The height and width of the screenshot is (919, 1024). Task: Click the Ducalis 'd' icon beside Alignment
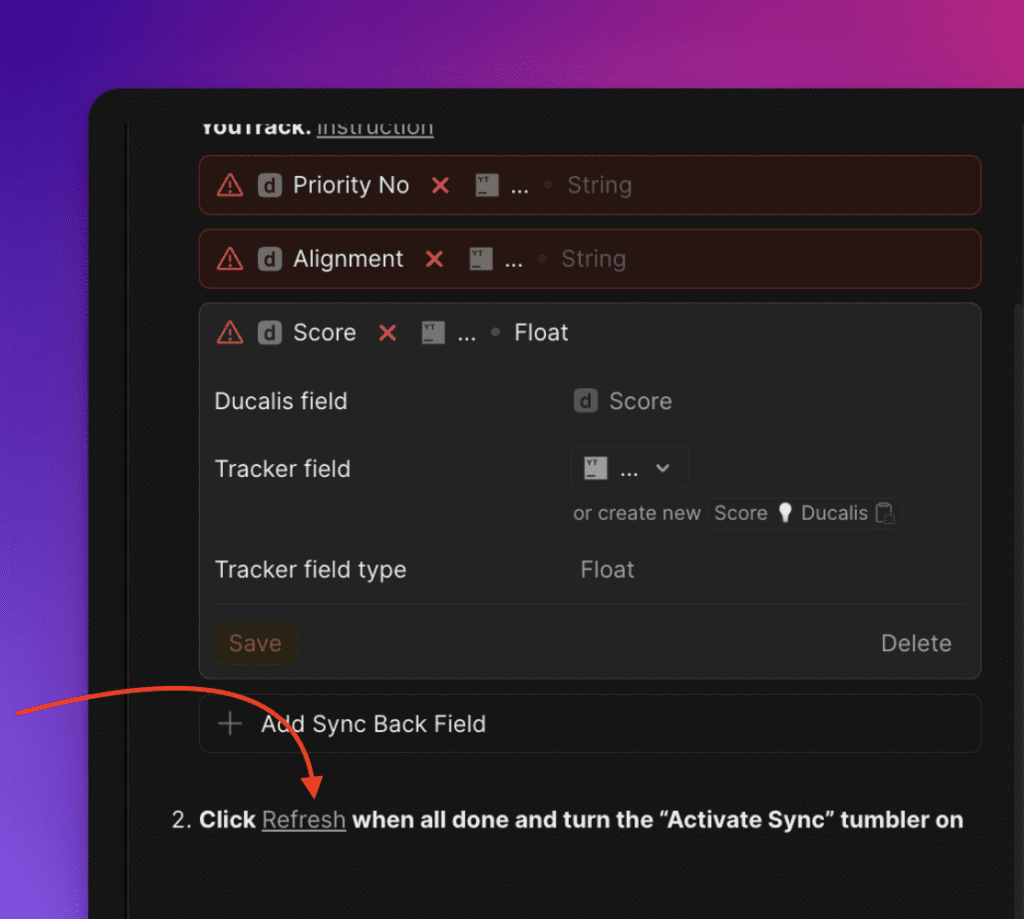(270, 259)
